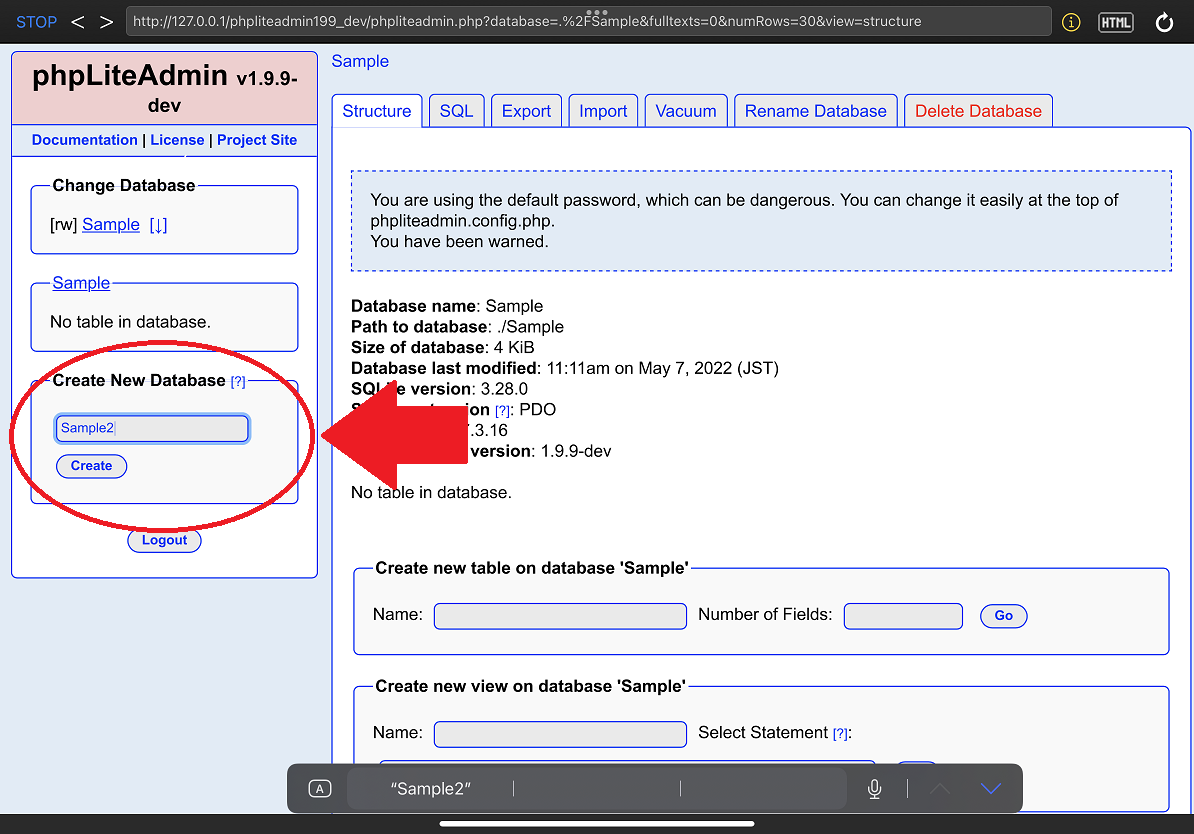Viewport: 1194px width, 834px height.
Task: Tap the HTML source view icon
Action: pyautogui.click(x=1116, y=22)
